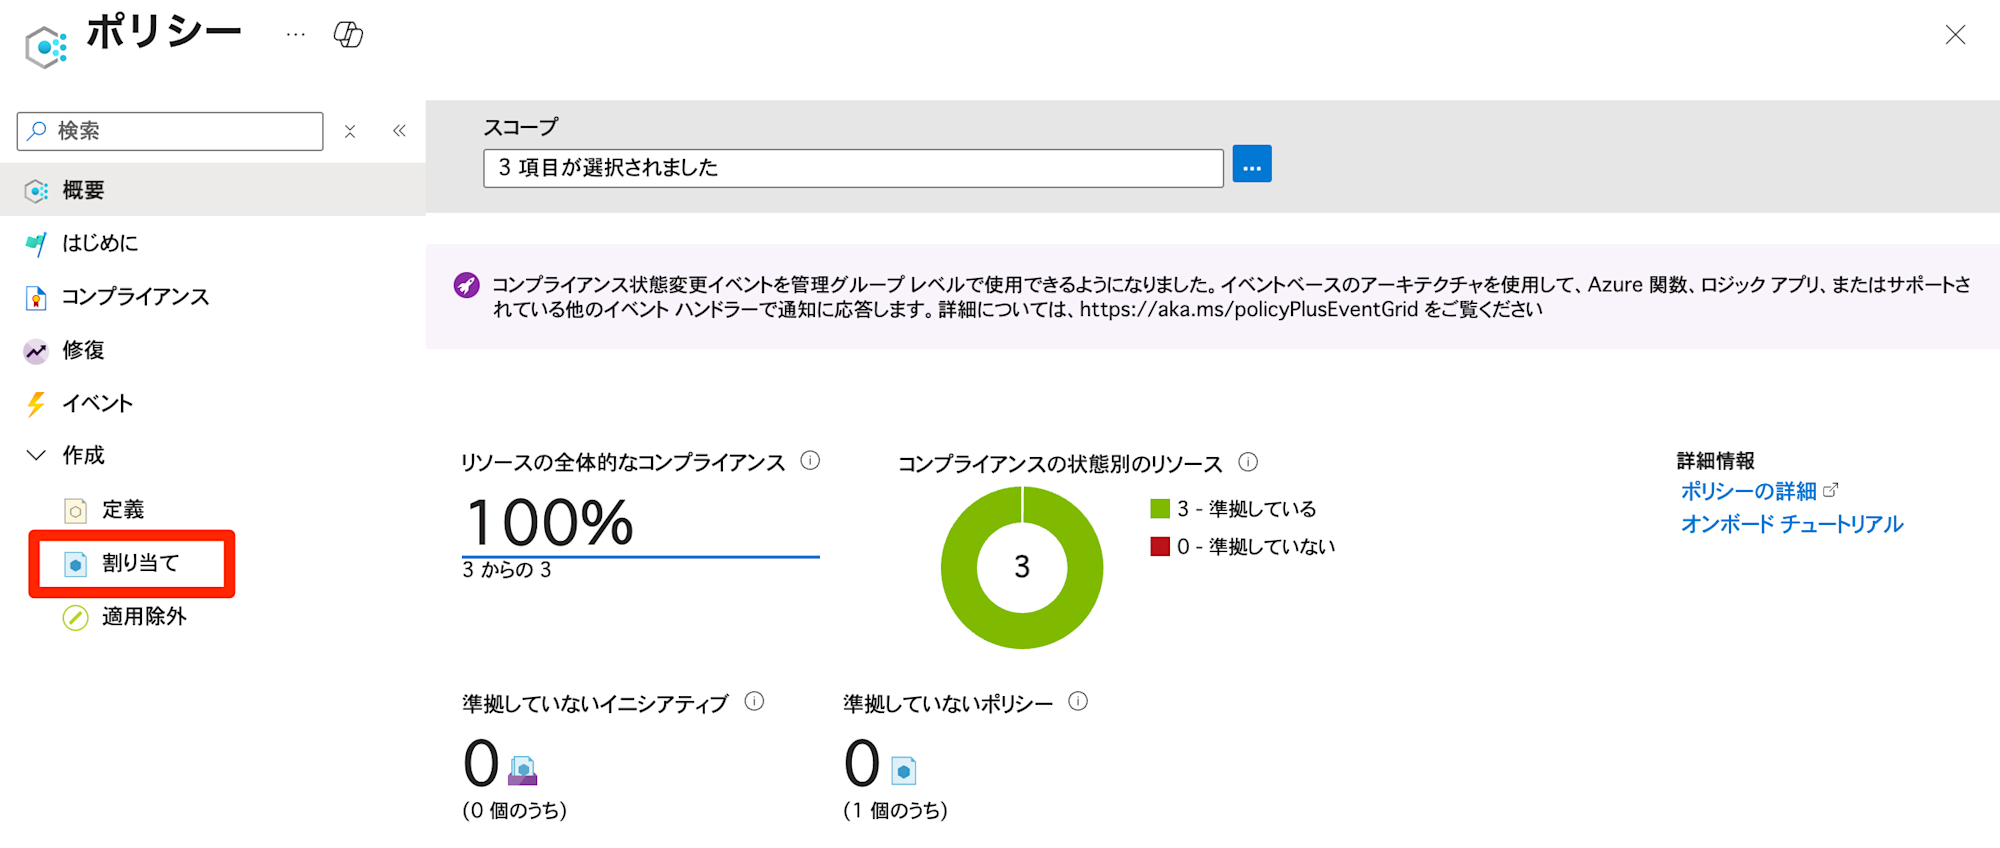
Task: Click the 定義 file icon
Action: [x=75, y=511]
